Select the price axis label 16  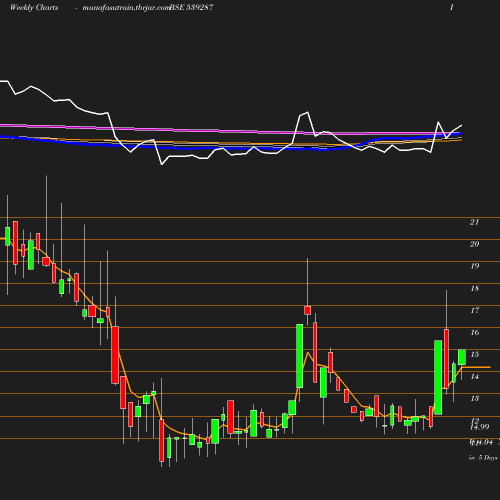pyautogui.click(x=474, y=332)
